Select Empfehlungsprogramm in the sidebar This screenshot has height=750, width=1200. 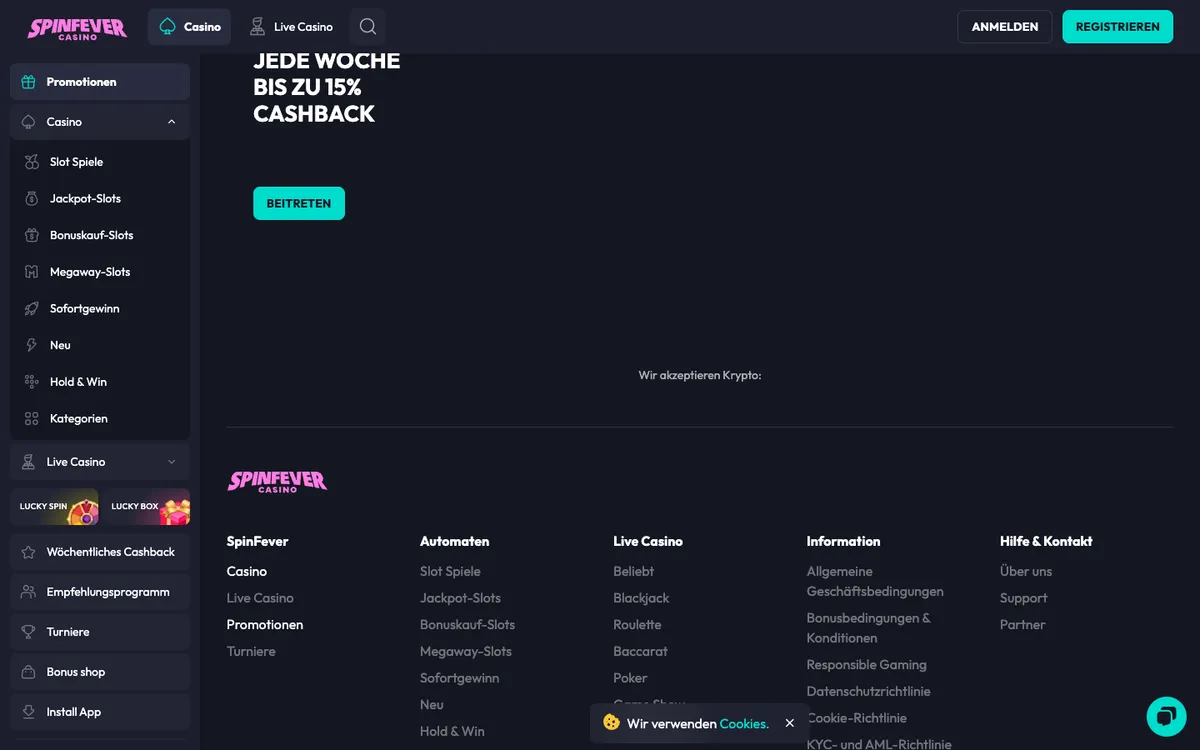coord(100,592)
